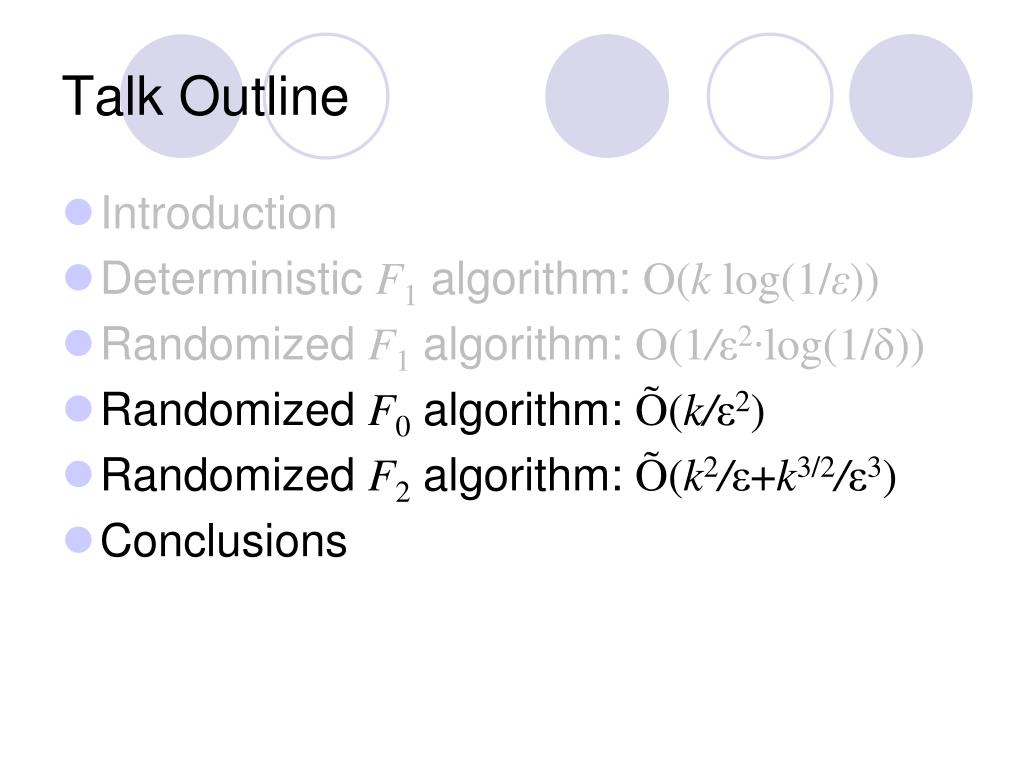Click the filled lavender circle in header center
This screenshot has width=1024, height=768.
(x=607, y=96)
